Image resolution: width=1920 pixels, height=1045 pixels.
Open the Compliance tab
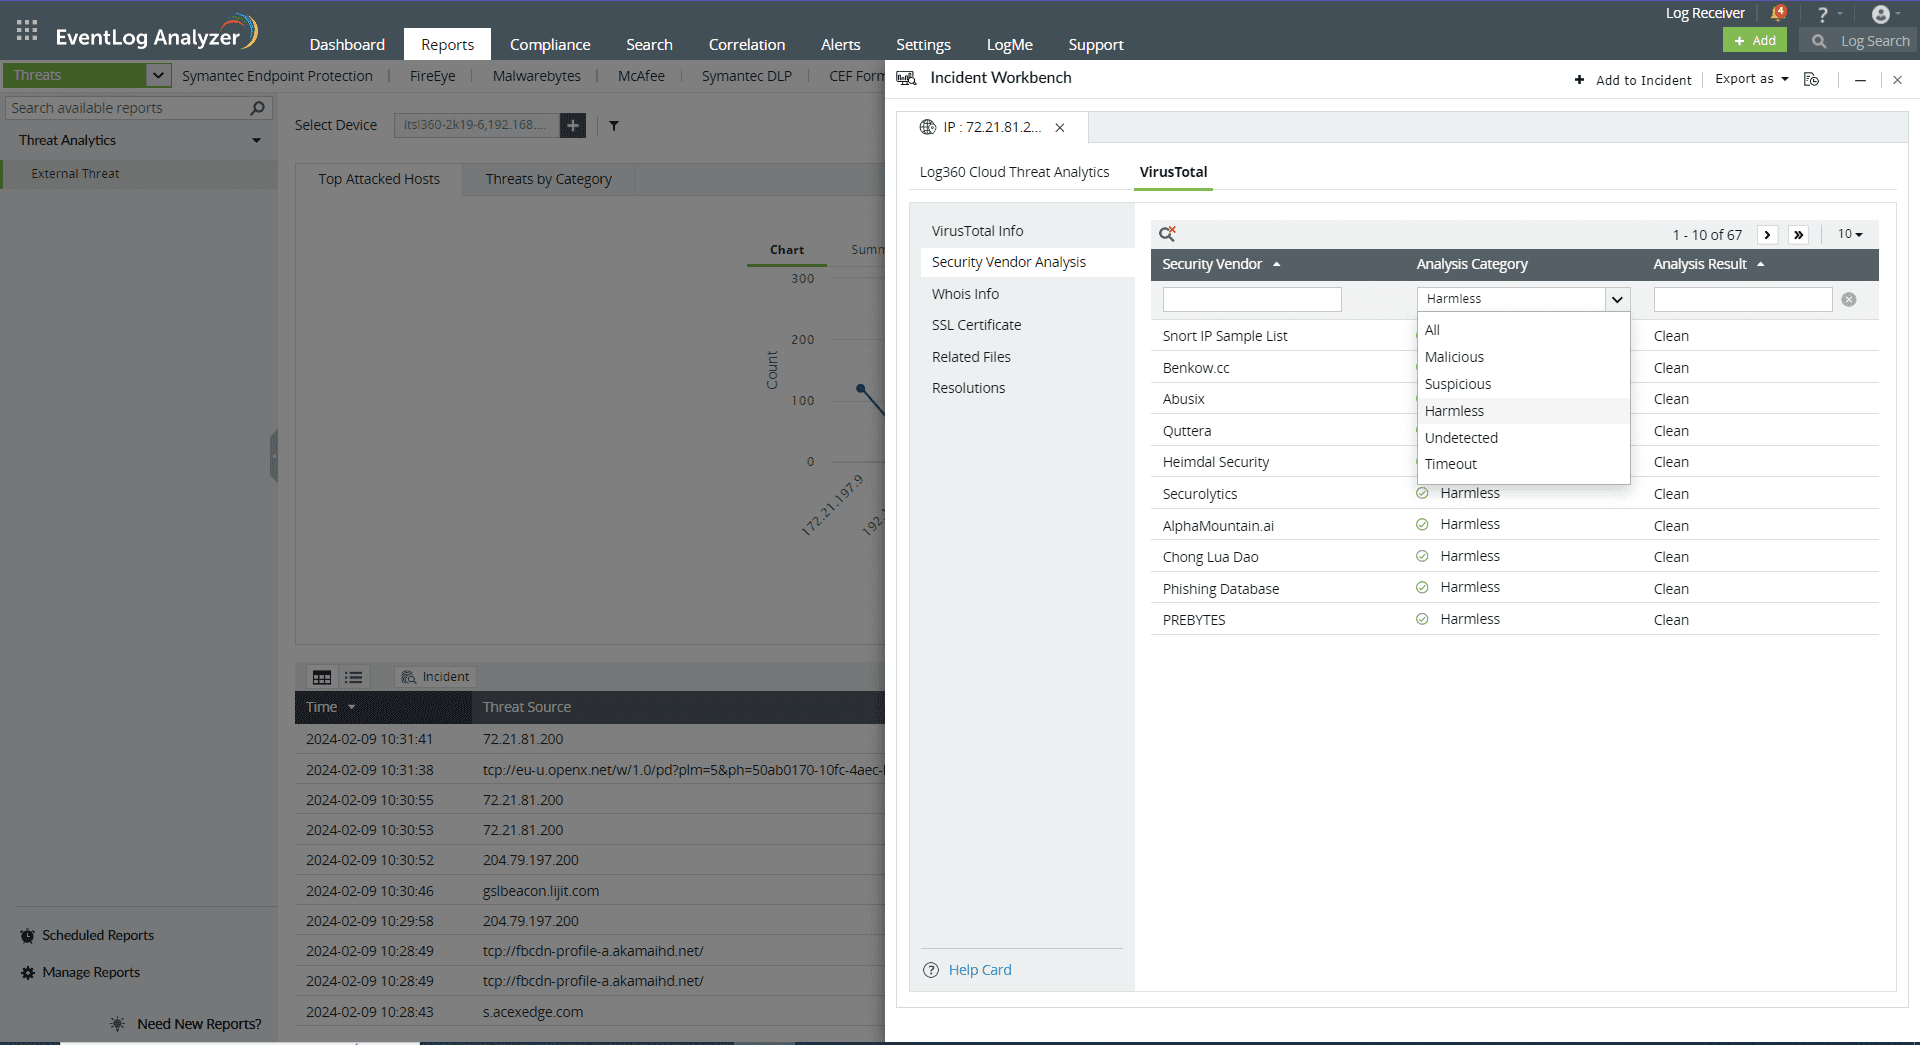pos(550,44)
